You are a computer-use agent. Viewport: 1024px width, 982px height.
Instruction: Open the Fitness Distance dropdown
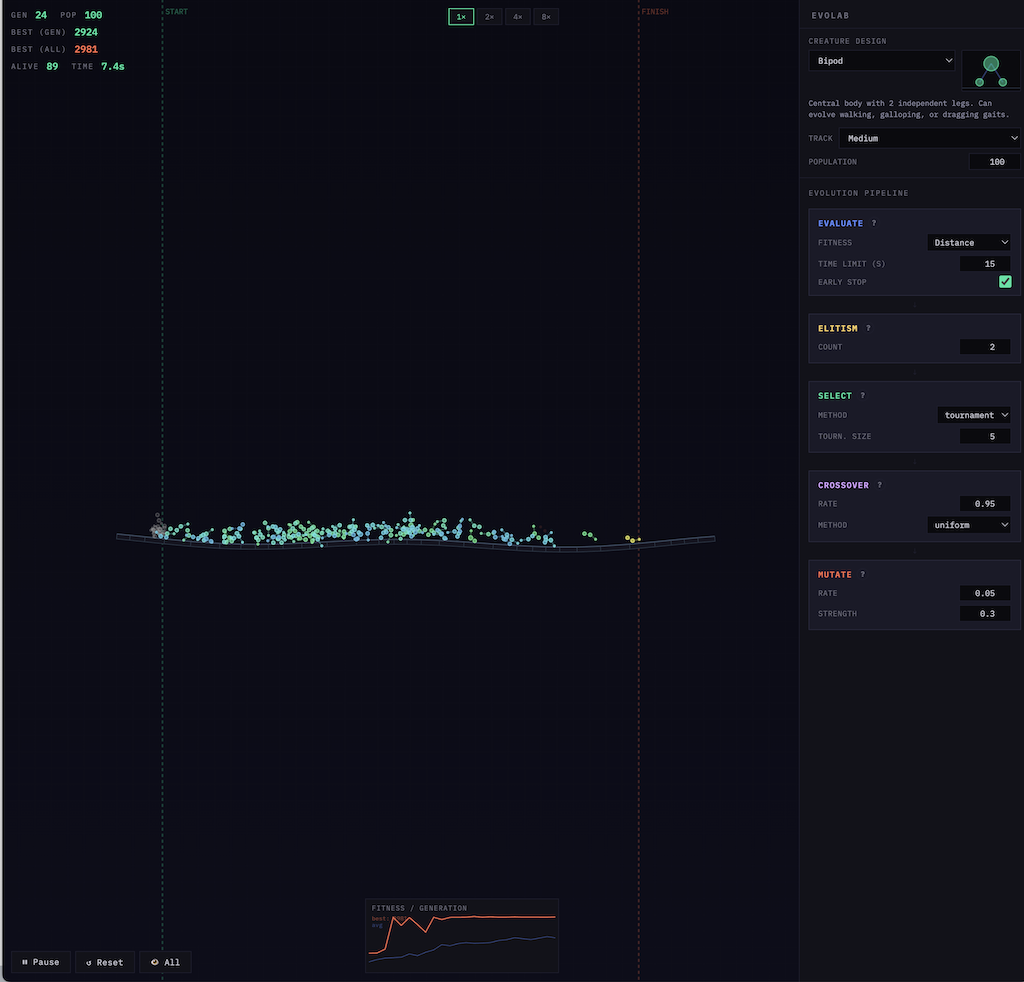pyautogui.click(x=969, y=243)
